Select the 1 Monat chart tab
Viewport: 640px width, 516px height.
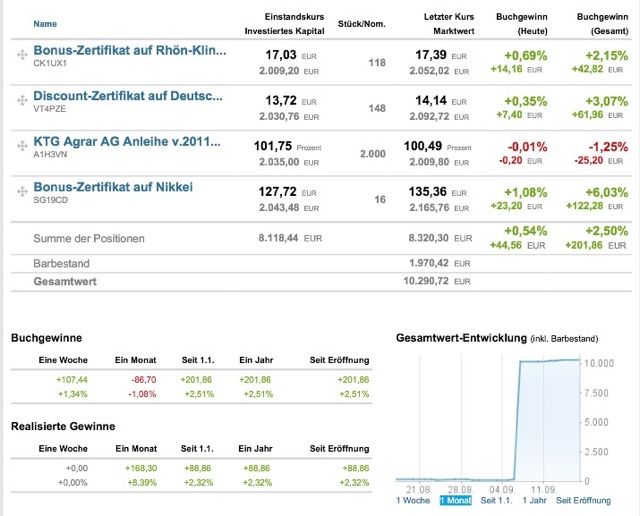(x=455, y=499)
